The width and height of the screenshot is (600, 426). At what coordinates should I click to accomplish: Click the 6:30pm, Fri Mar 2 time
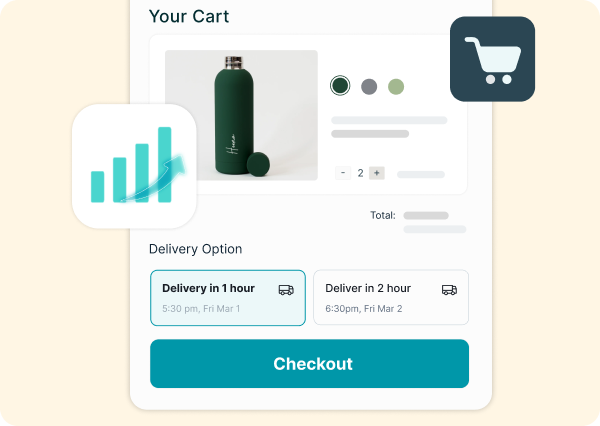tap(364, 308)
